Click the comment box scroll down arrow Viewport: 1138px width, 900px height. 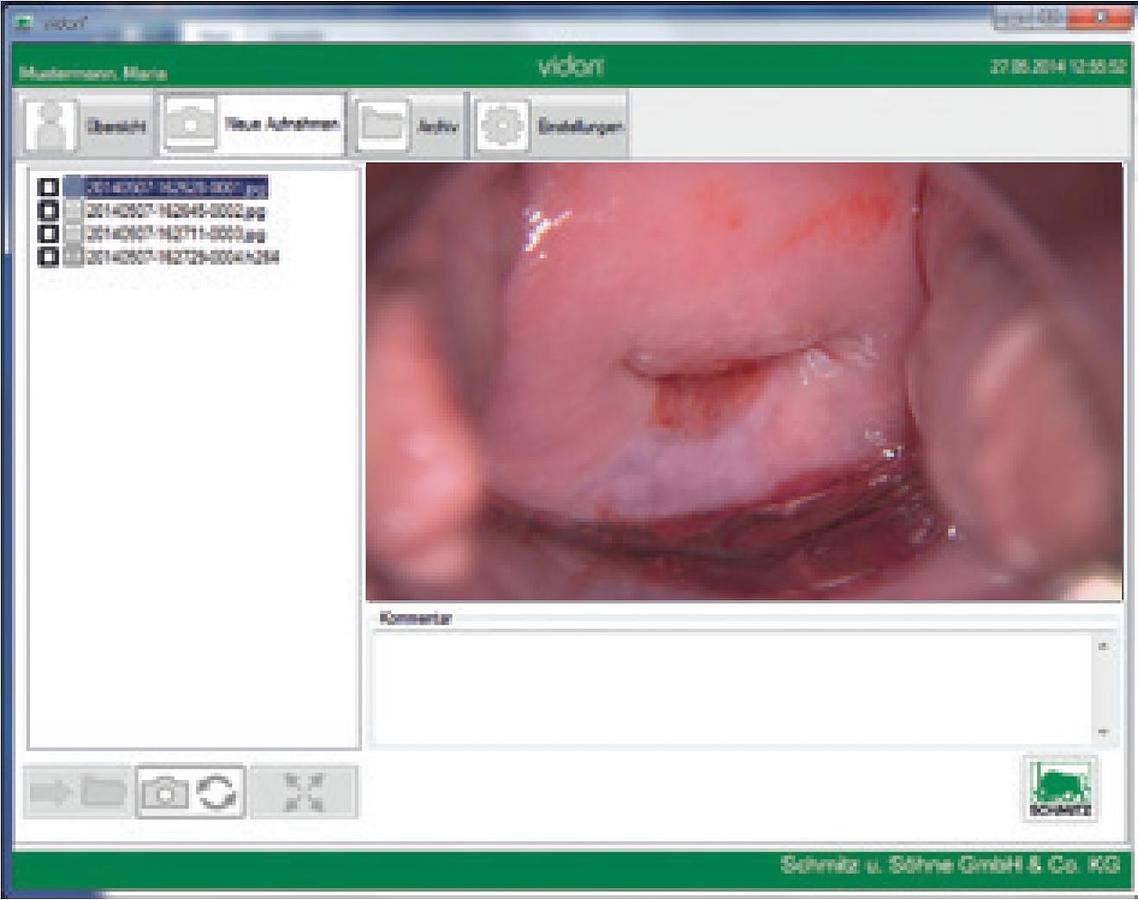[1103, 732]
